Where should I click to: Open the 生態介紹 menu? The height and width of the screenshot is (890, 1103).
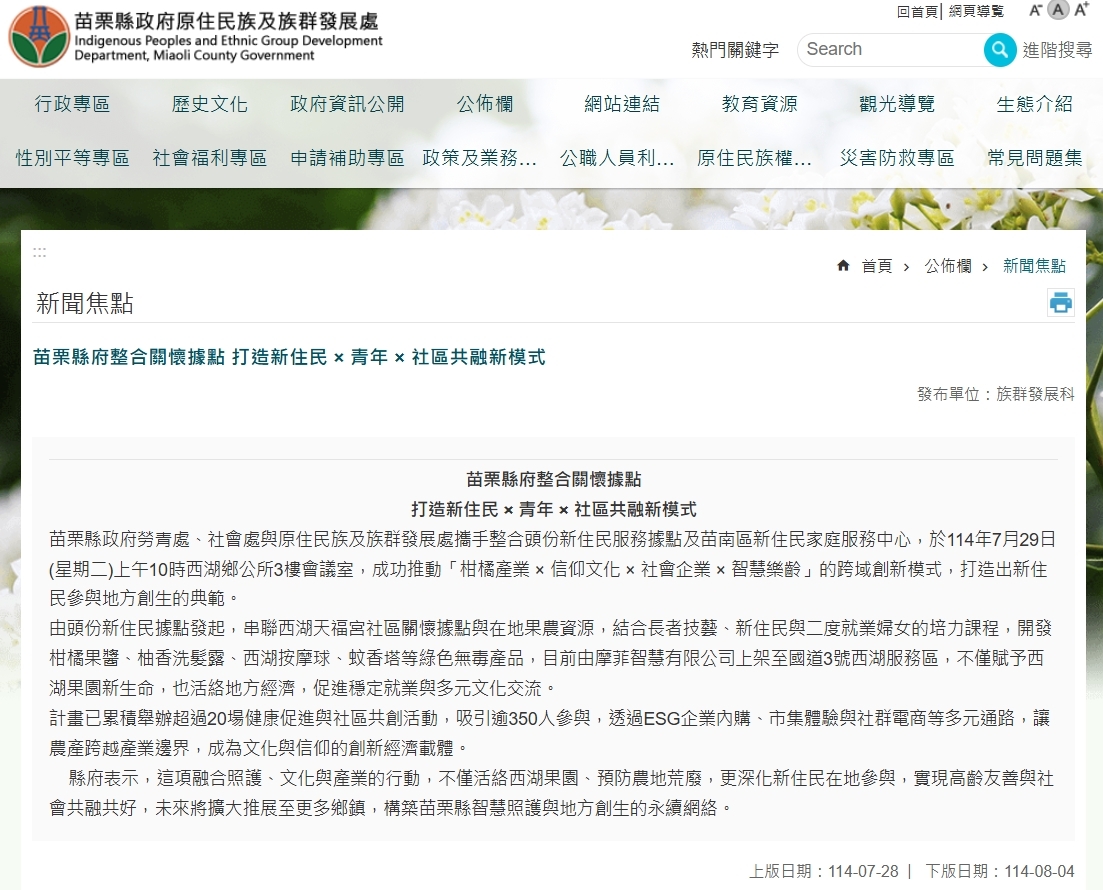point(1035,104)
